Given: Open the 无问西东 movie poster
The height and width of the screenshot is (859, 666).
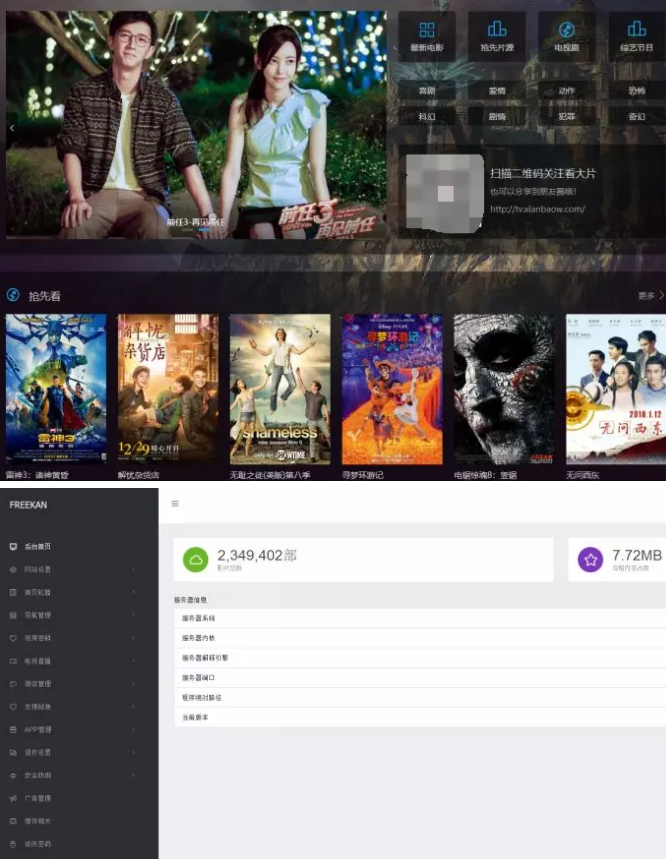Looking at the screenshot, I should 616,389.
